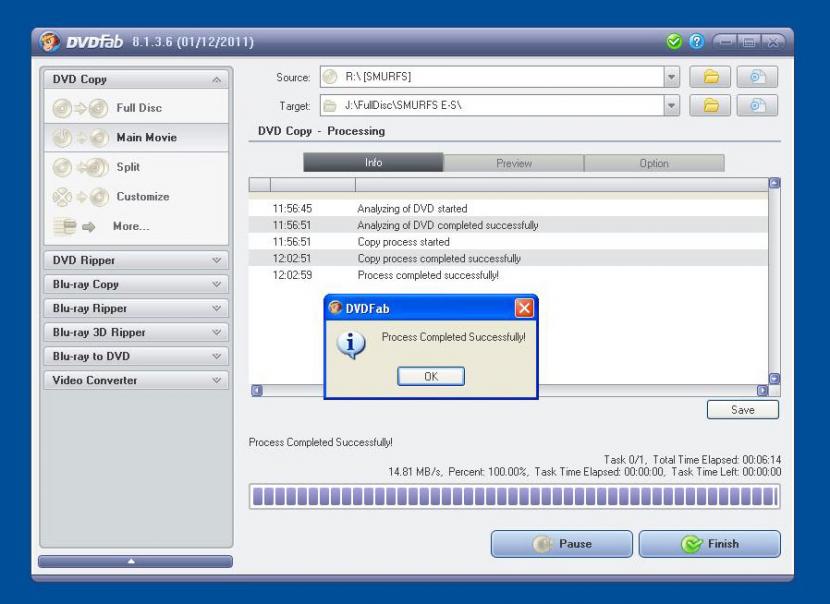Click the info icon in the DVDFab dialog
830x604 pixels.
[x=350, y=345]
